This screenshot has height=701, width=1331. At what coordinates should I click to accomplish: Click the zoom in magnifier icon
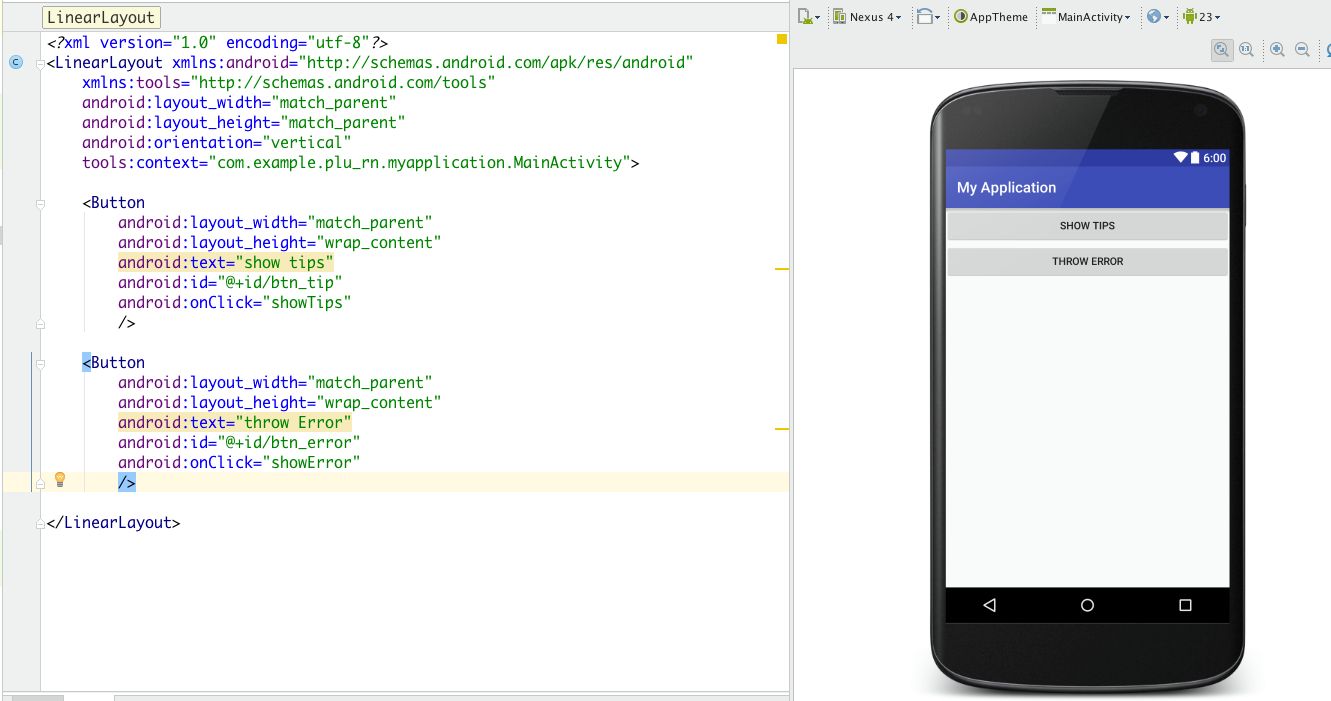pos(1277,49)
